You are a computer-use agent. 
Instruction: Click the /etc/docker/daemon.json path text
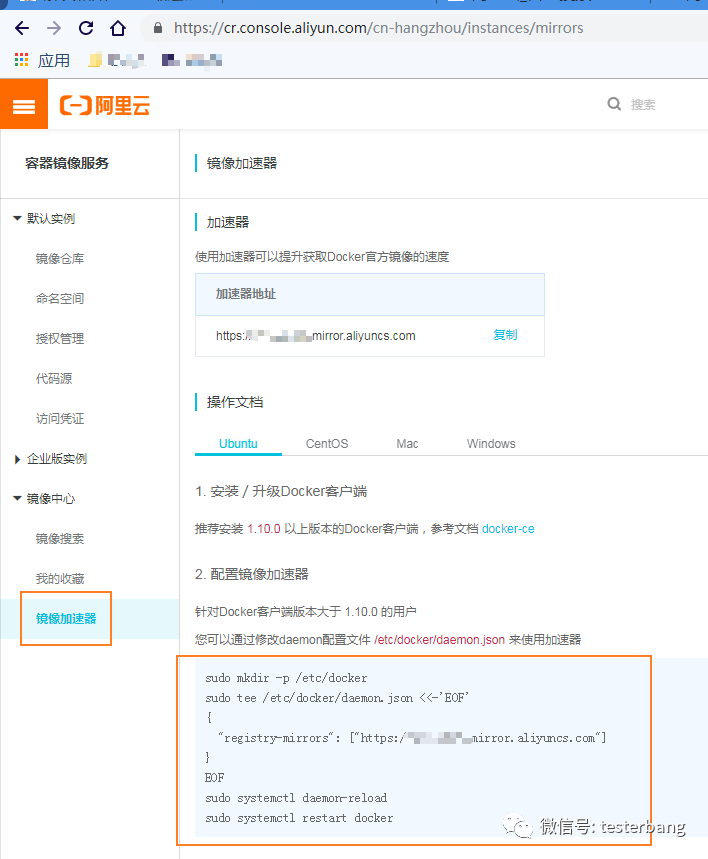(439, 639)
